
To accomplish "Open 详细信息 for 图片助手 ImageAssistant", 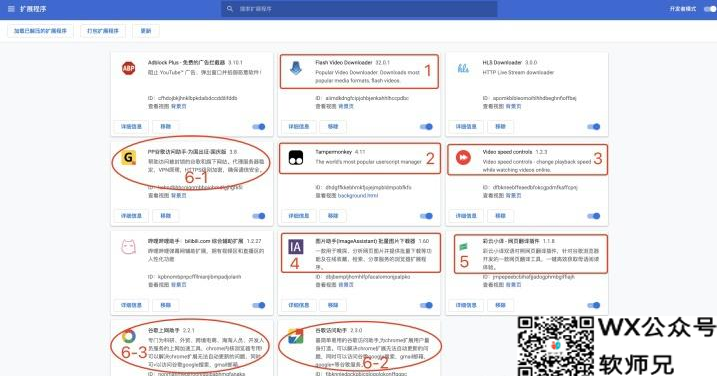I will 299,305.
